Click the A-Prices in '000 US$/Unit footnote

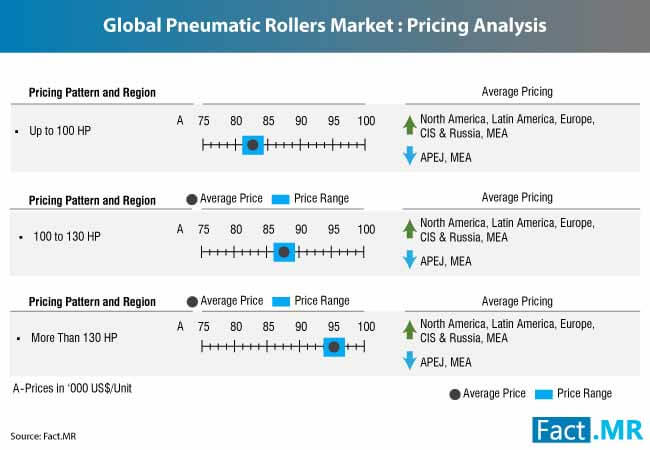point(72,388)
